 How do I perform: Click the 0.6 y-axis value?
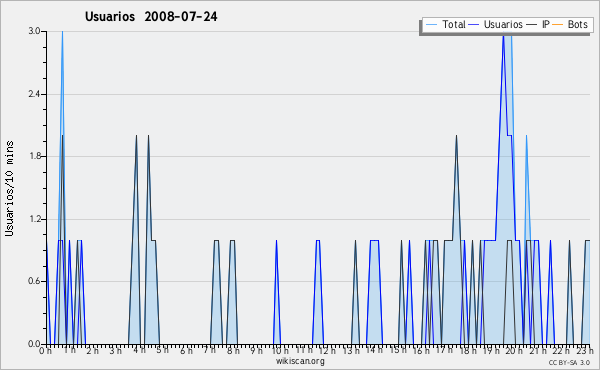click(34, 281)
